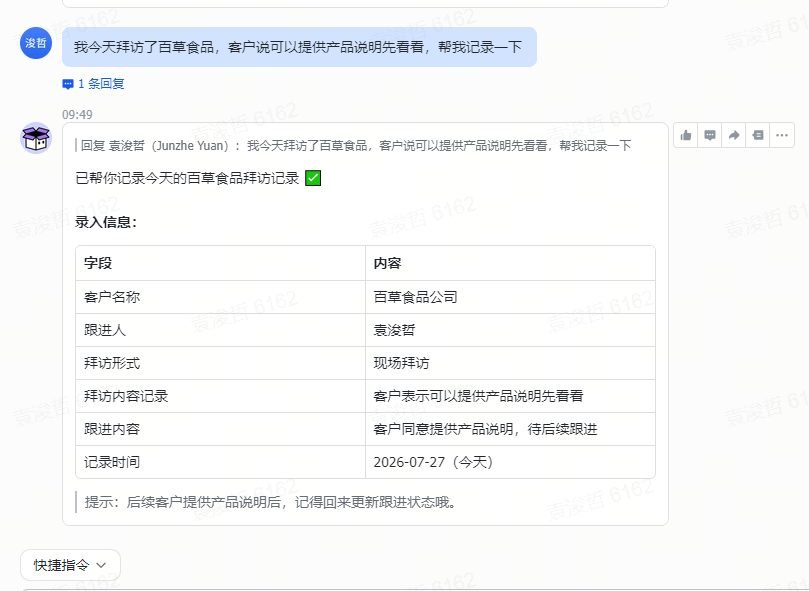Click the blue 浚哲 user avatar
The width and height of the screenshot is (809, 591).
pos(36,43)
